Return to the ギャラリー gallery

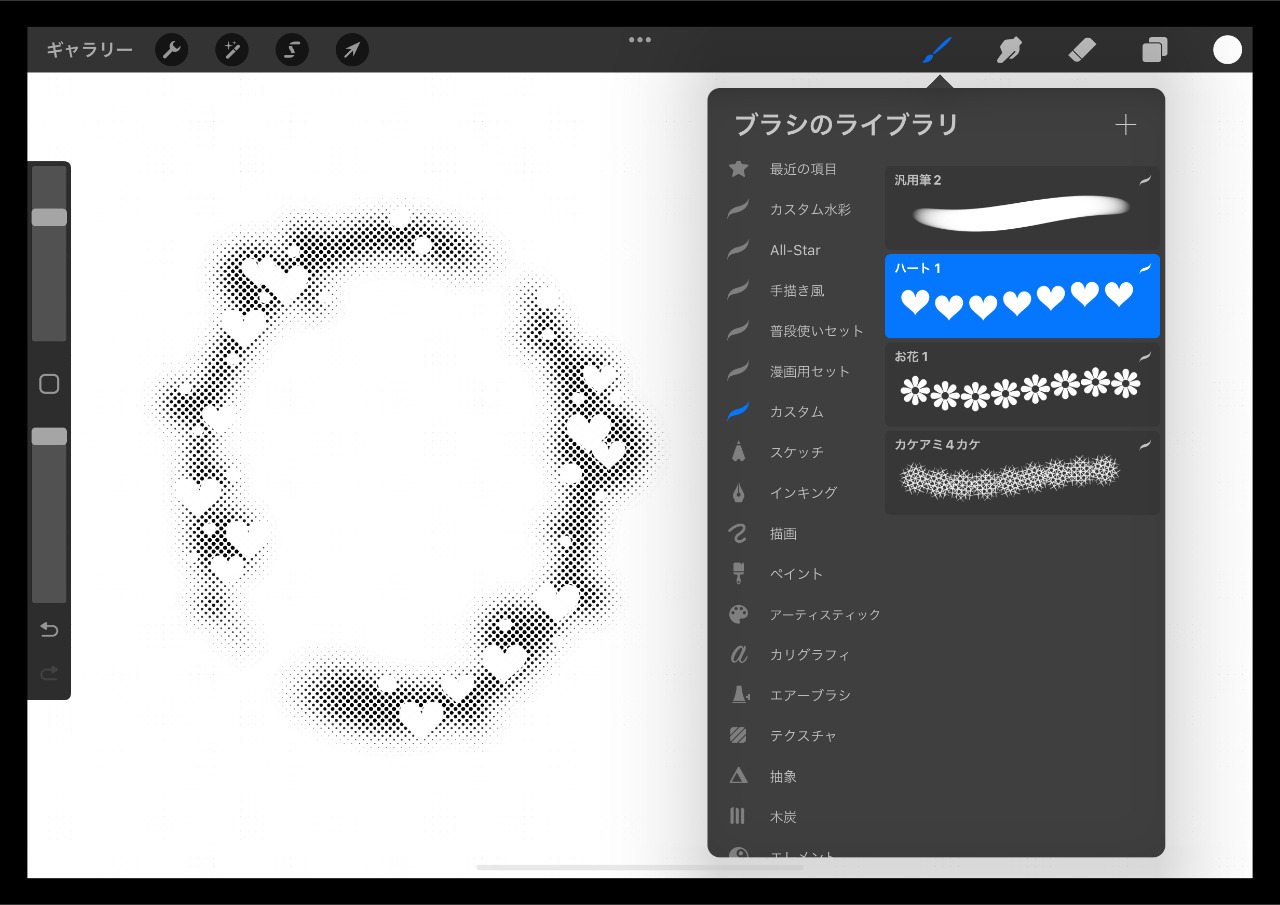pos(89,50)
